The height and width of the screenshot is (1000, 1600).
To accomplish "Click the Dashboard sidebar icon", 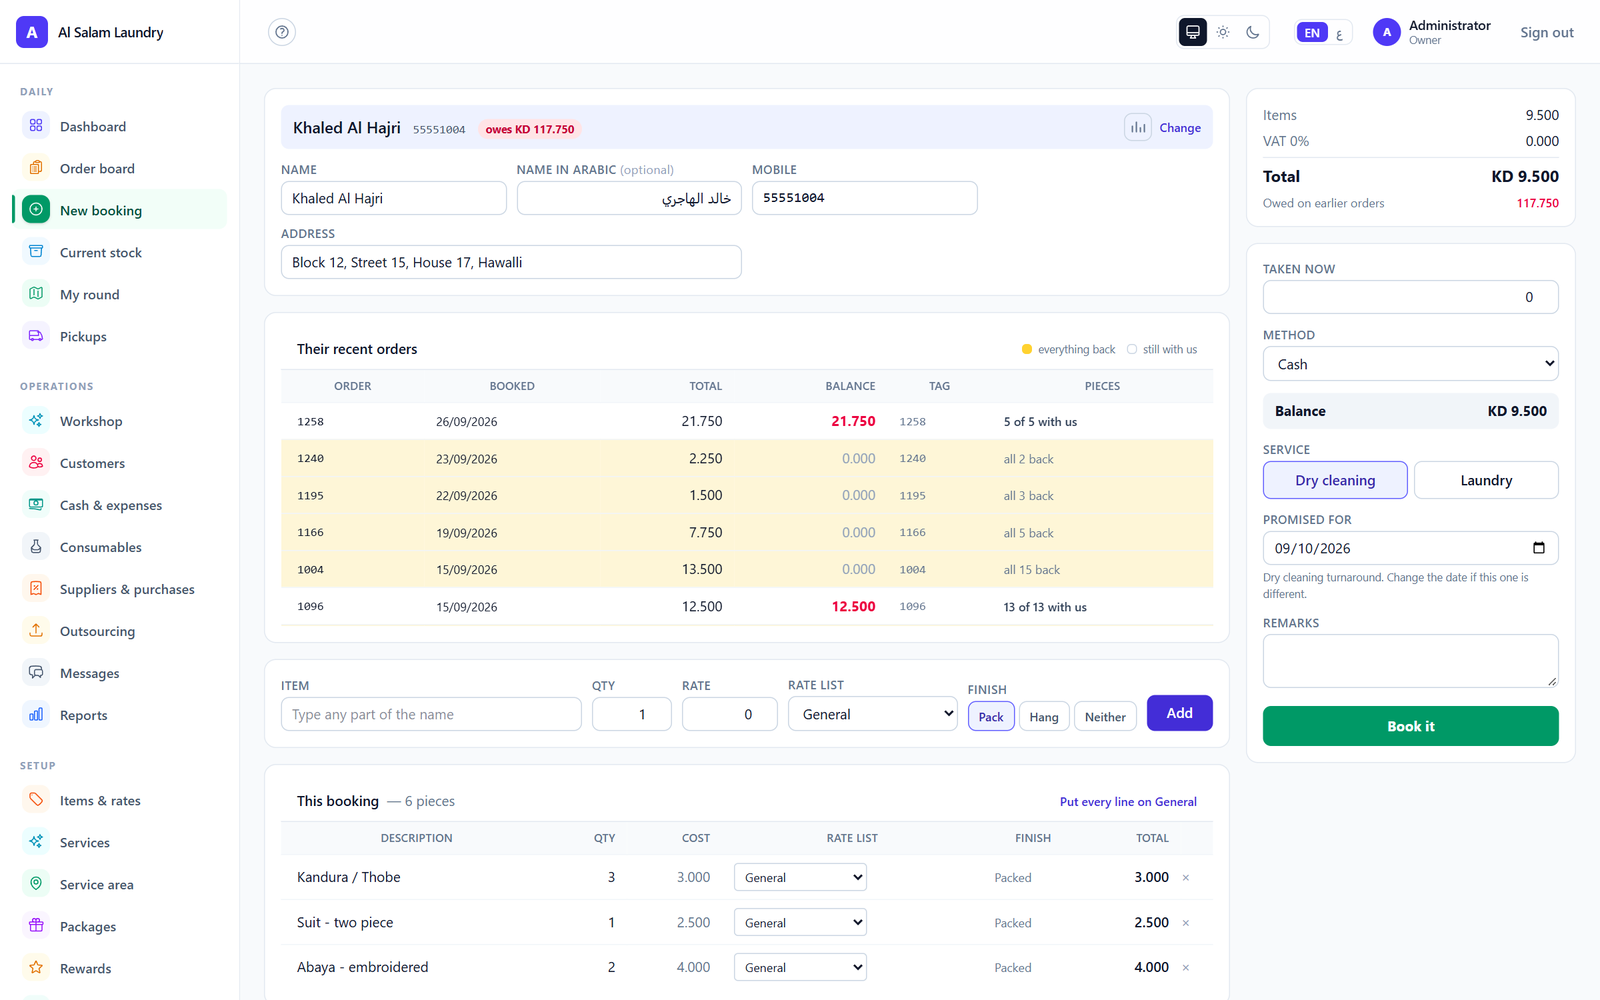I will coord(36,126).
